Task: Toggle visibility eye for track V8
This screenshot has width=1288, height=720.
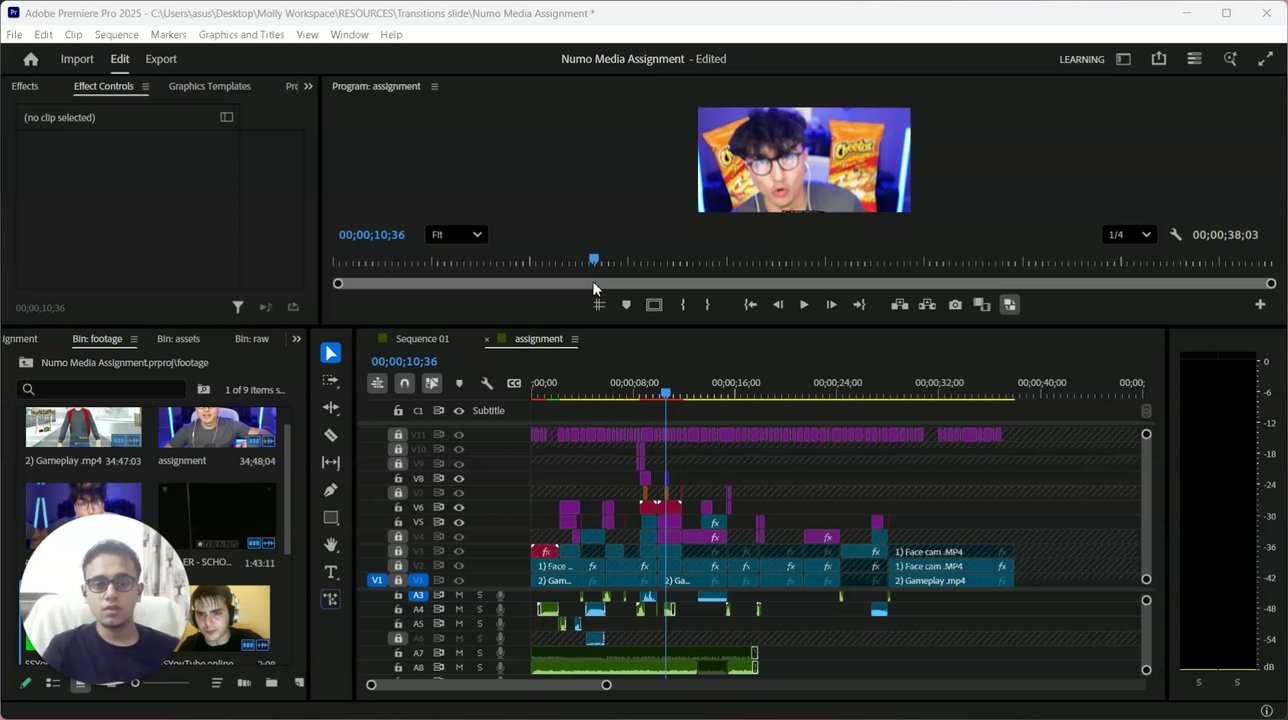Action: coord(459,479)
